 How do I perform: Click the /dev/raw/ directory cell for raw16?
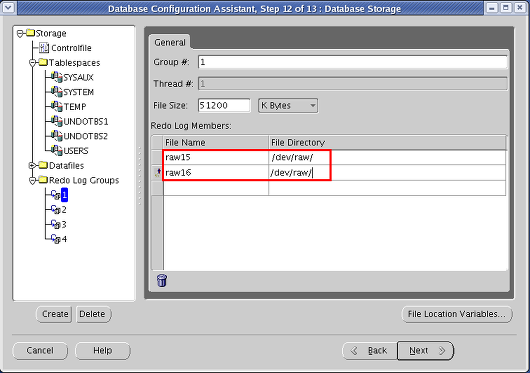click(387, 173)
